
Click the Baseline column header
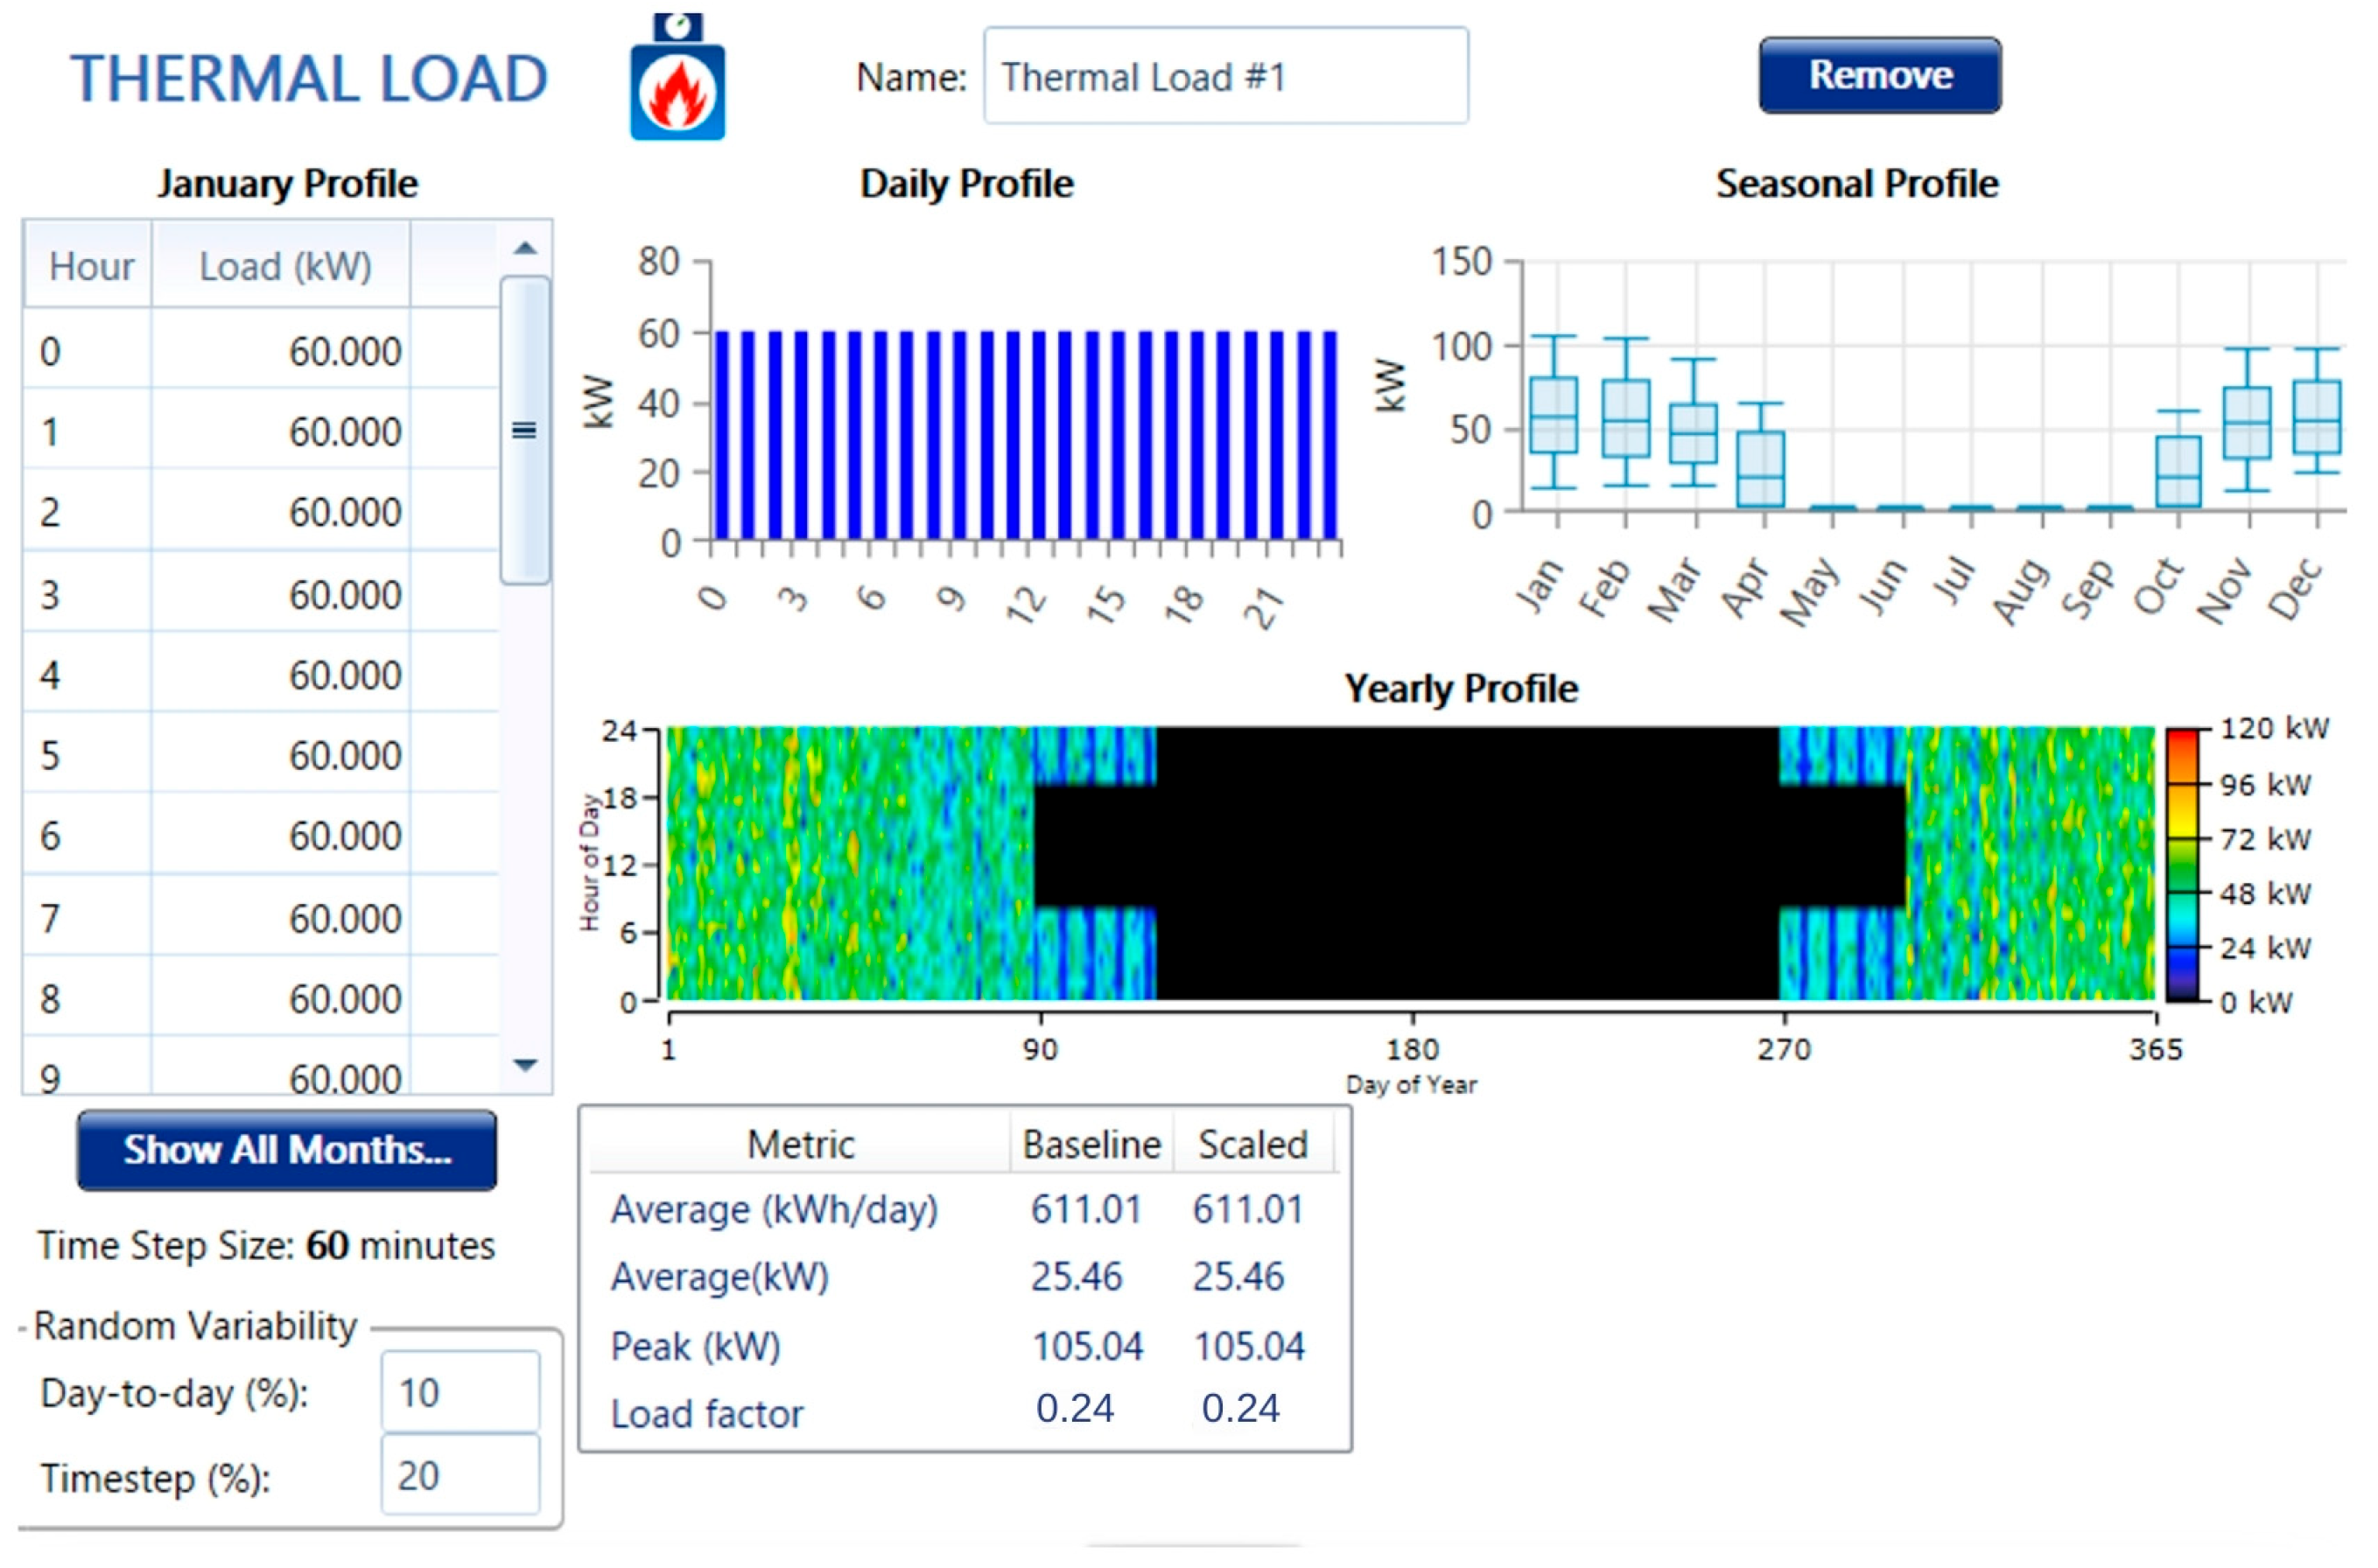[1091, 1144]
